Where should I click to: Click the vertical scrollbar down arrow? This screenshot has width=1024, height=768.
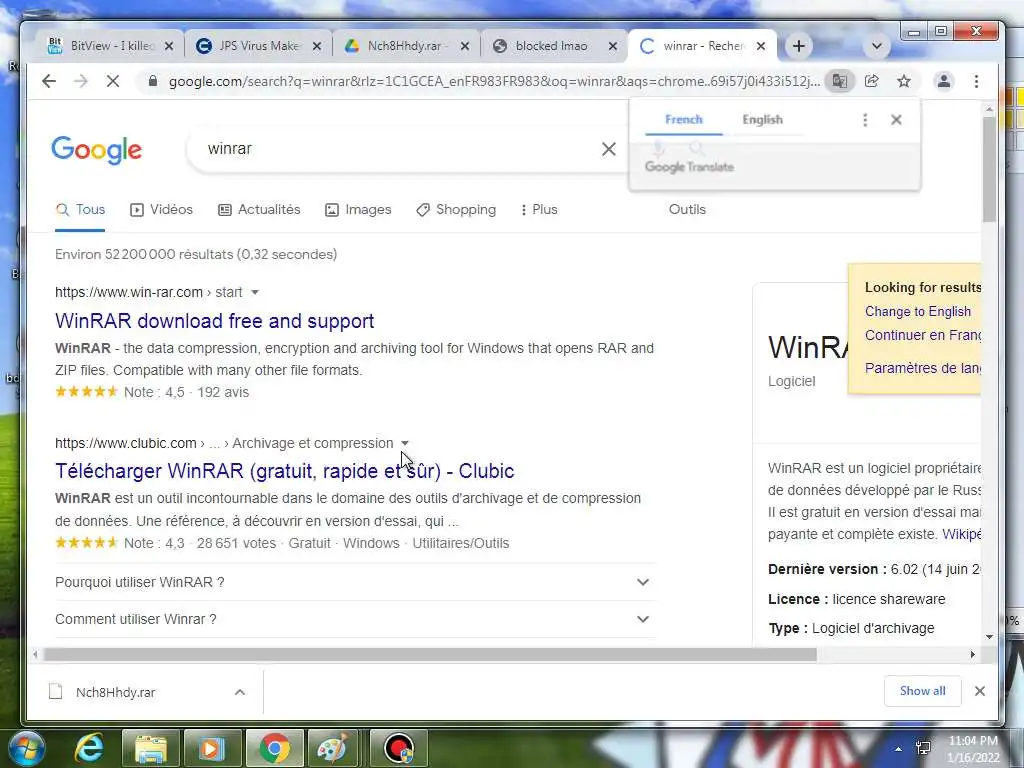coord(989,637)
